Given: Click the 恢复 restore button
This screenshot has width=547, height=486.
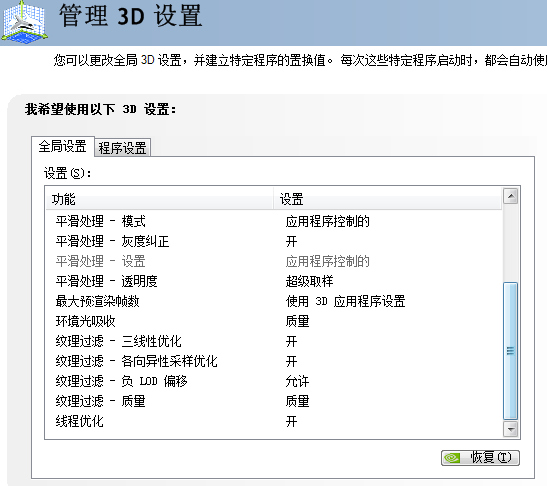Looking at the screenshot, I should (480, 457).
